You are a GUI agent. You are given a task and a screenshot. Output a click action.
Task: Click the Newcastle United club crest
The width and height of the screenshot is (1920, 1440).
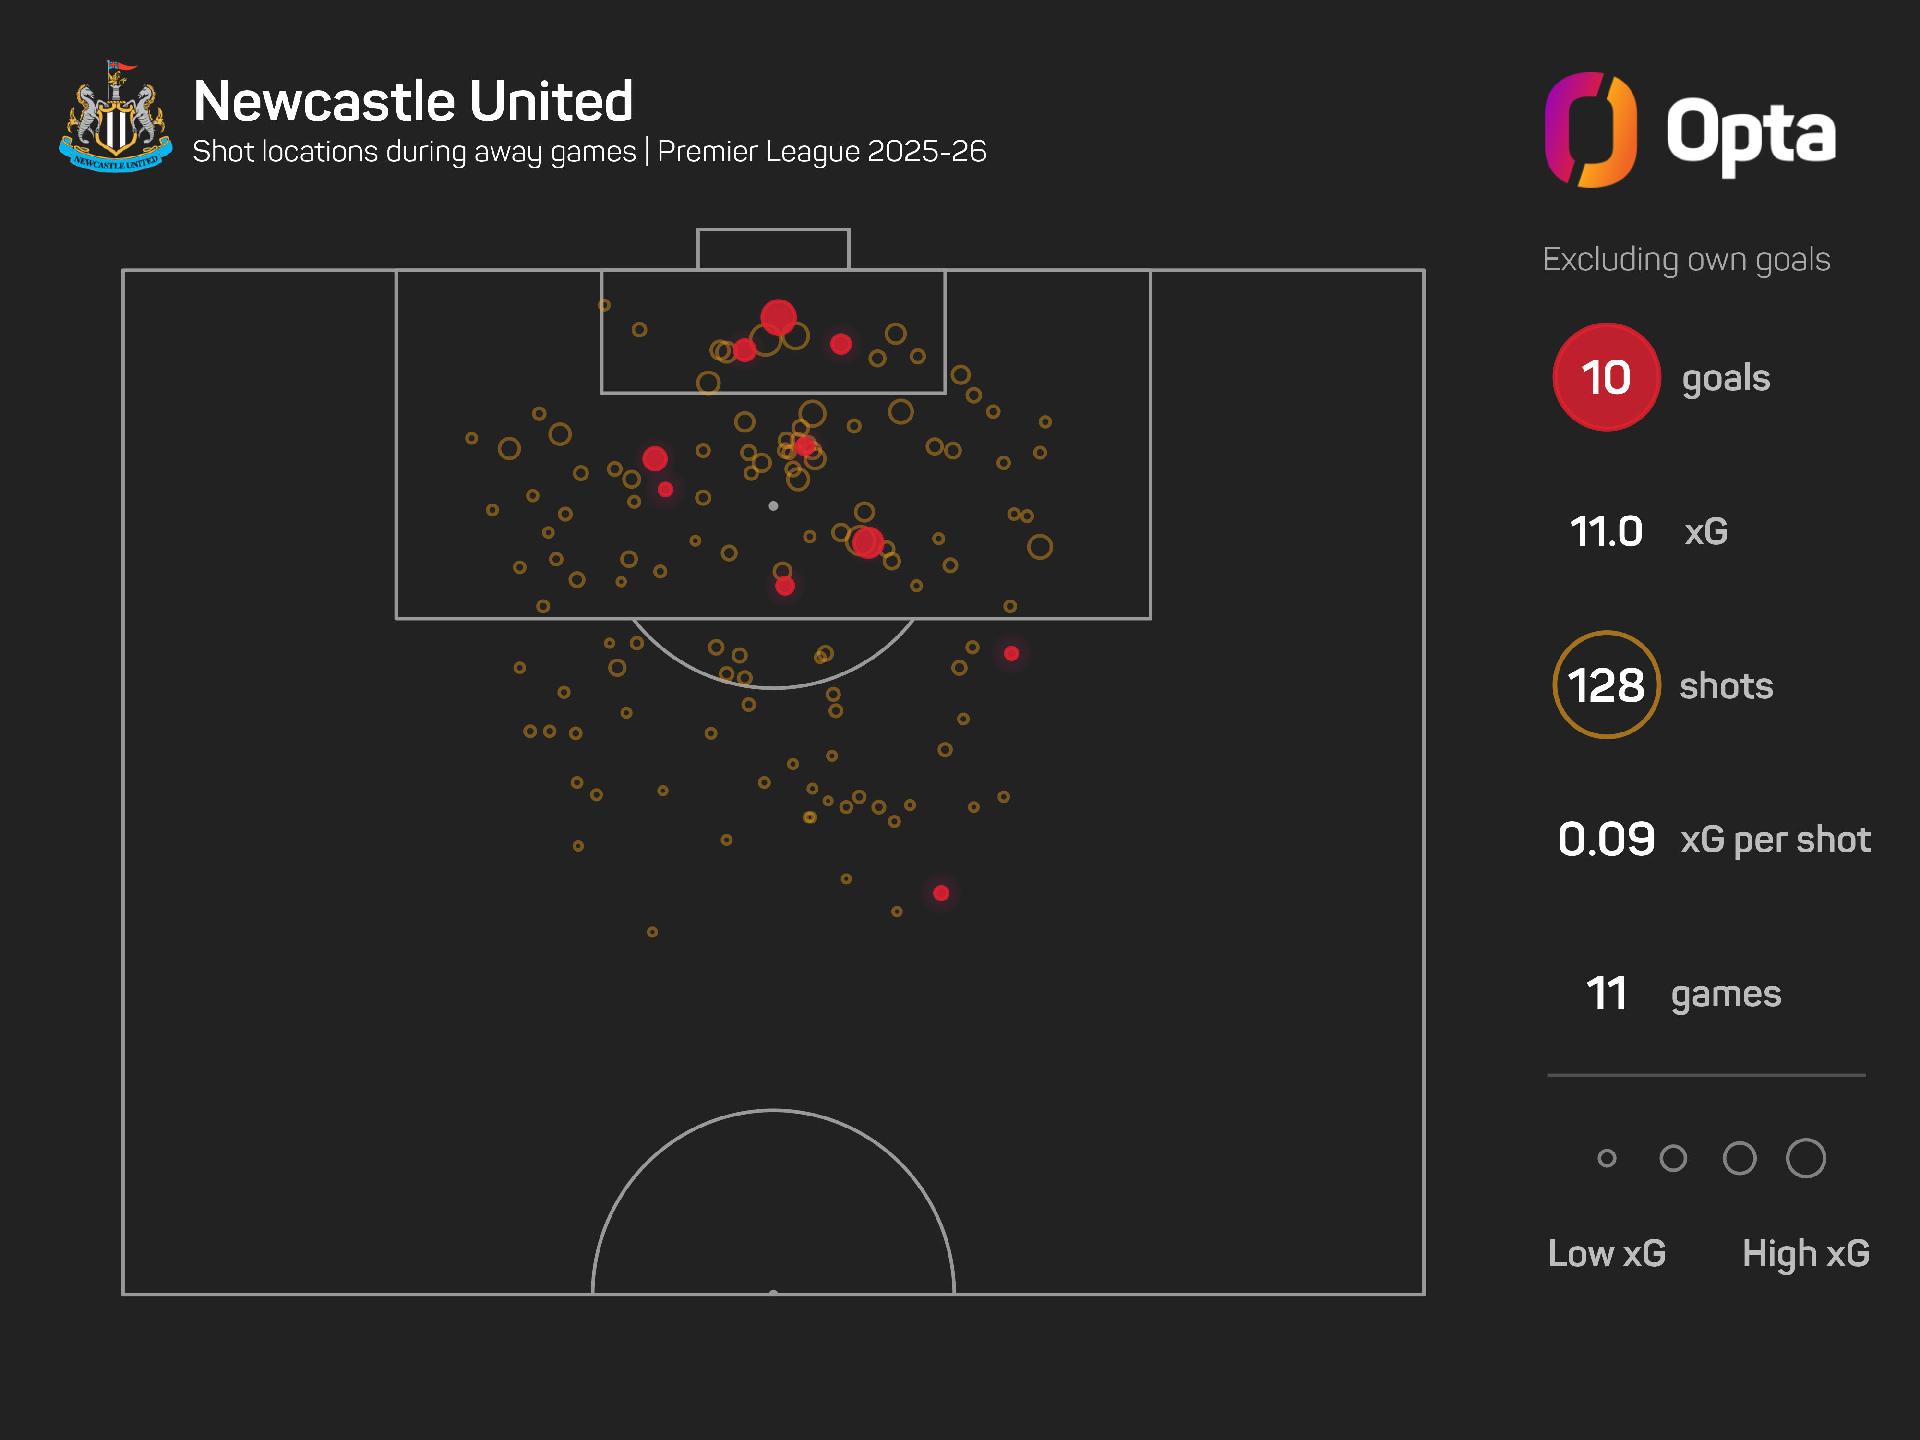tap(114, 117)
